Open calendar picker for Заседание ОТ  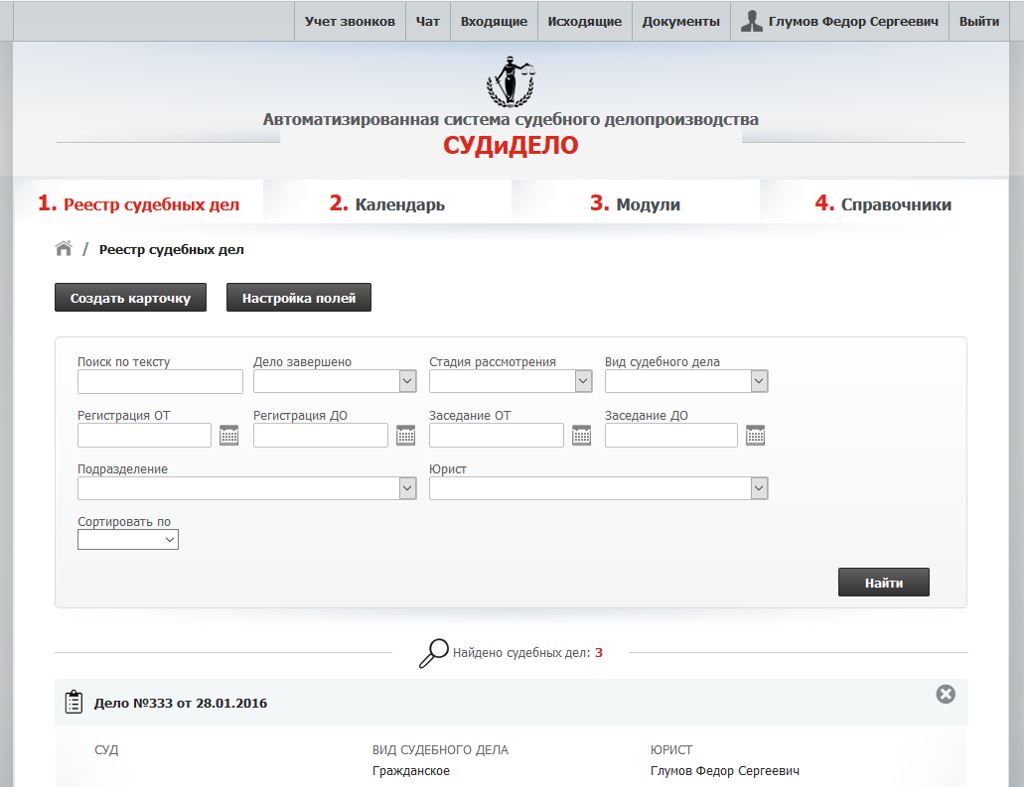click(581, 435)
